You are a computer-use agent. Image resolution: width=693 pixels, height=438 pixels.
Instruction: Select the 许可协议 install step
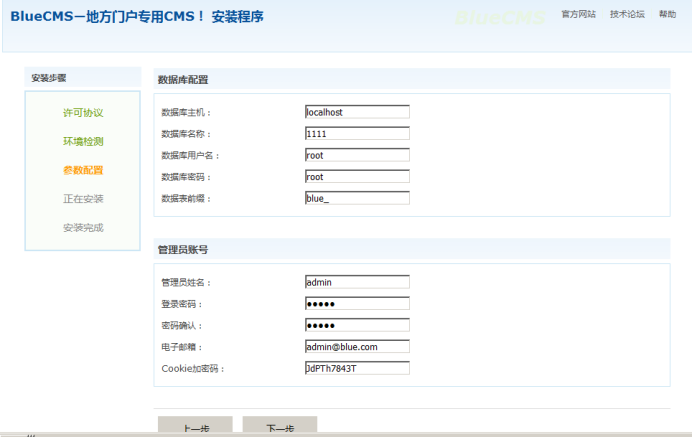click(x=83, y=113)
